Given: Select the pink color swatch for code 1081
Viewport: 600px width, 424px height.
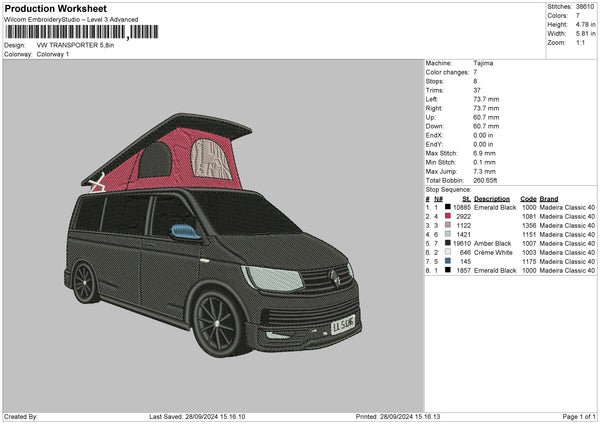Looking at the screenshot, I should (x=446, y=216).
